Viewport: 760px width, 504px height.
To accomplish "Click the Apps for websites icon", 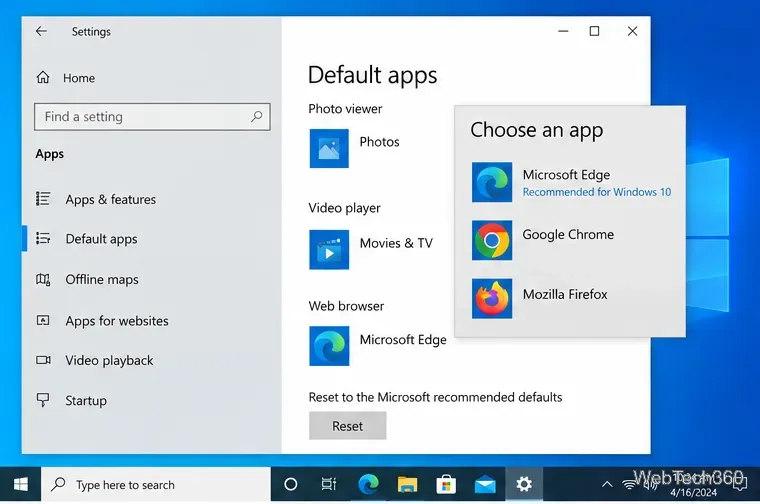I will [43, 320].
